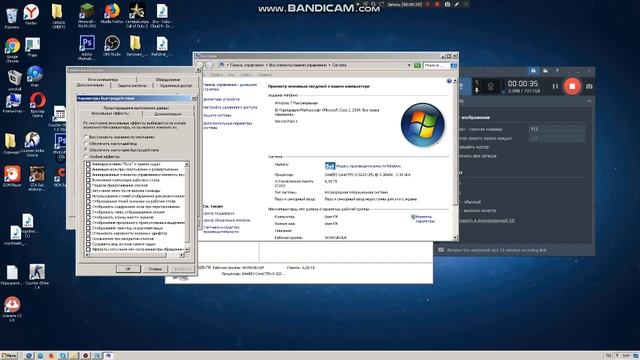This screenshot has height=360, width=640.
Task: Open 'Индекс производительности Windows' link
Action: 368,166
